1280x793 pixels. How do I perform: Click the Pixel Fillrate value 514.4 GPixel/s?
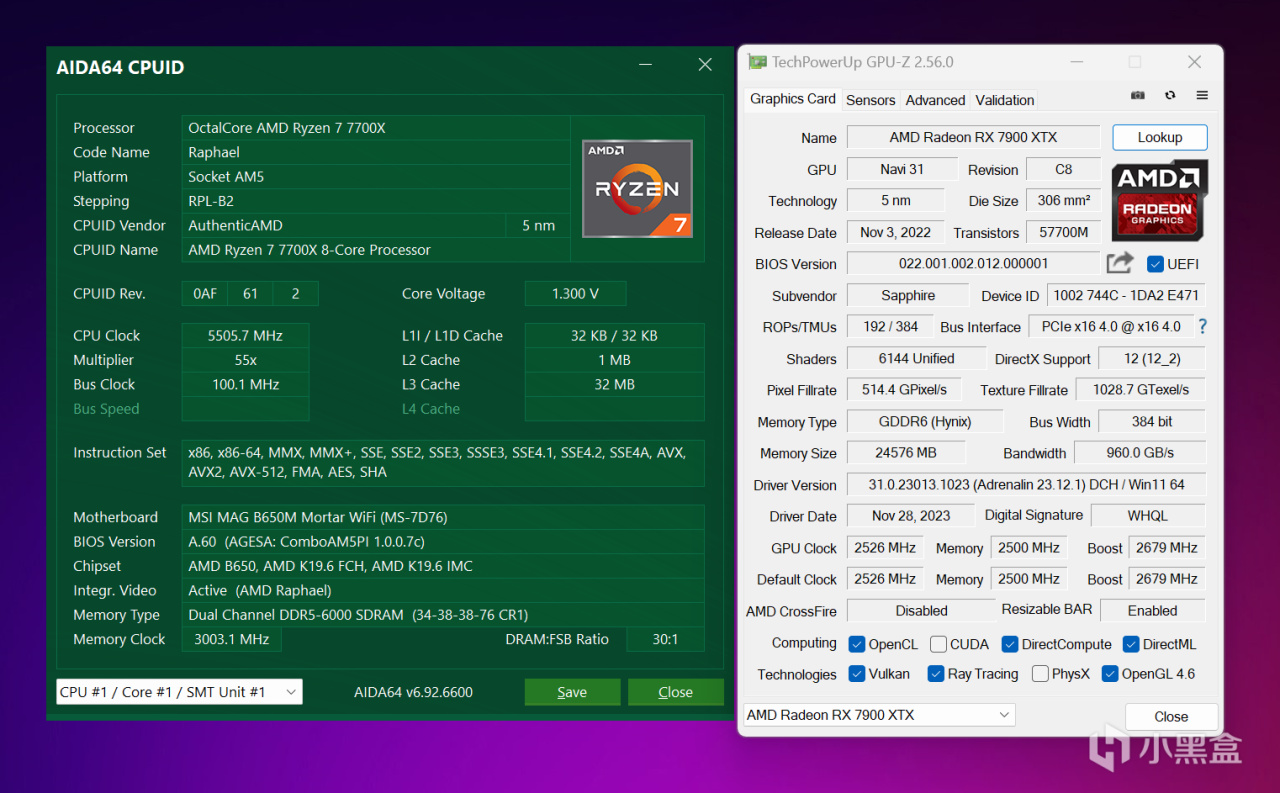[x=904, y=390]
